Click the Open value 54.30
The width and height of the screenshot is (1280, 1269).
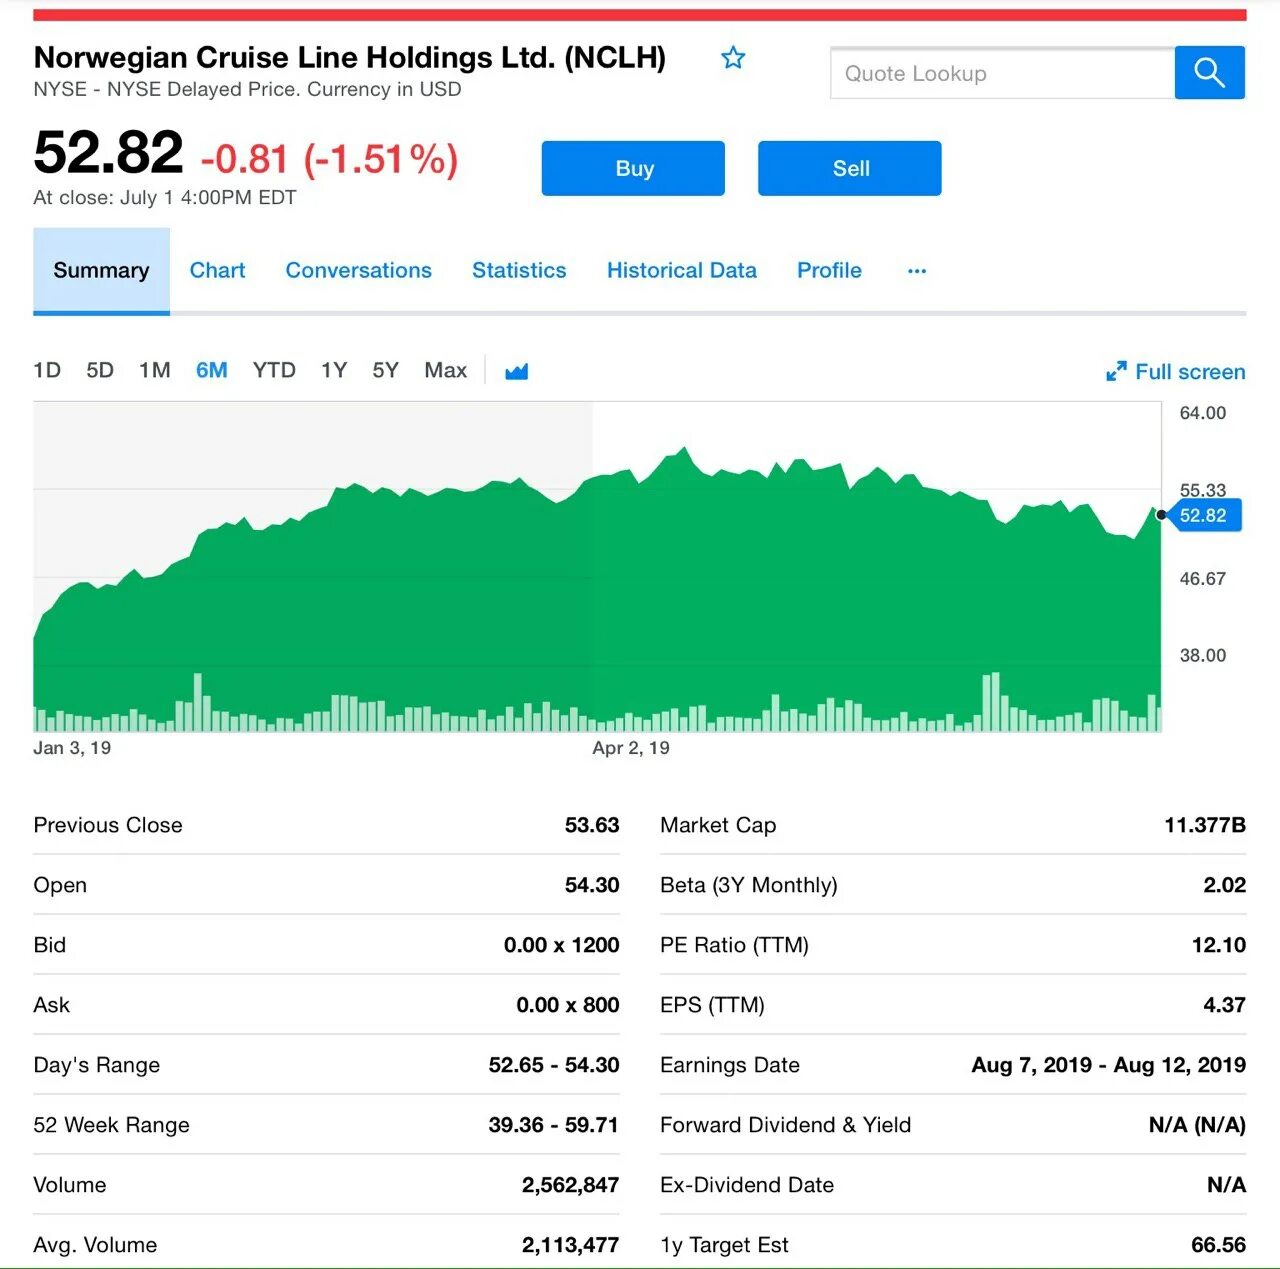592,885
